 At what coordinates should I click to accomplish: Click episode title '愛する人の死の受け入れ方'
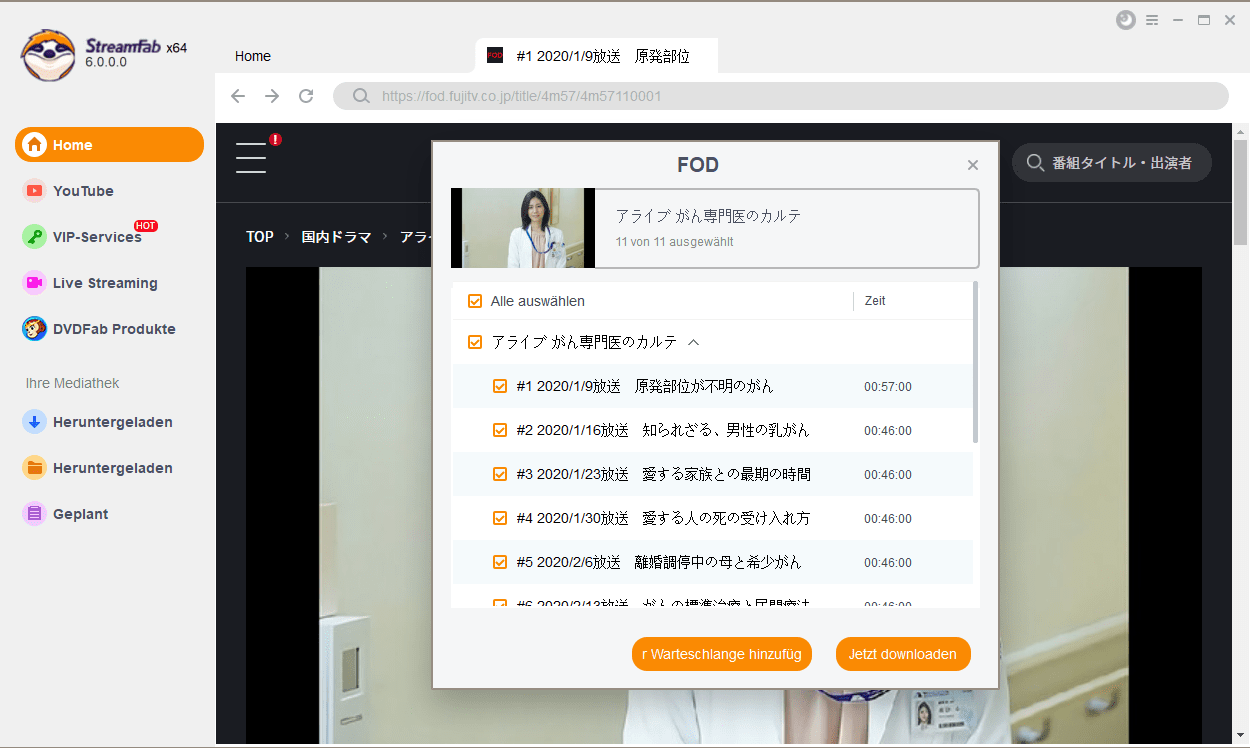(726, 518)
